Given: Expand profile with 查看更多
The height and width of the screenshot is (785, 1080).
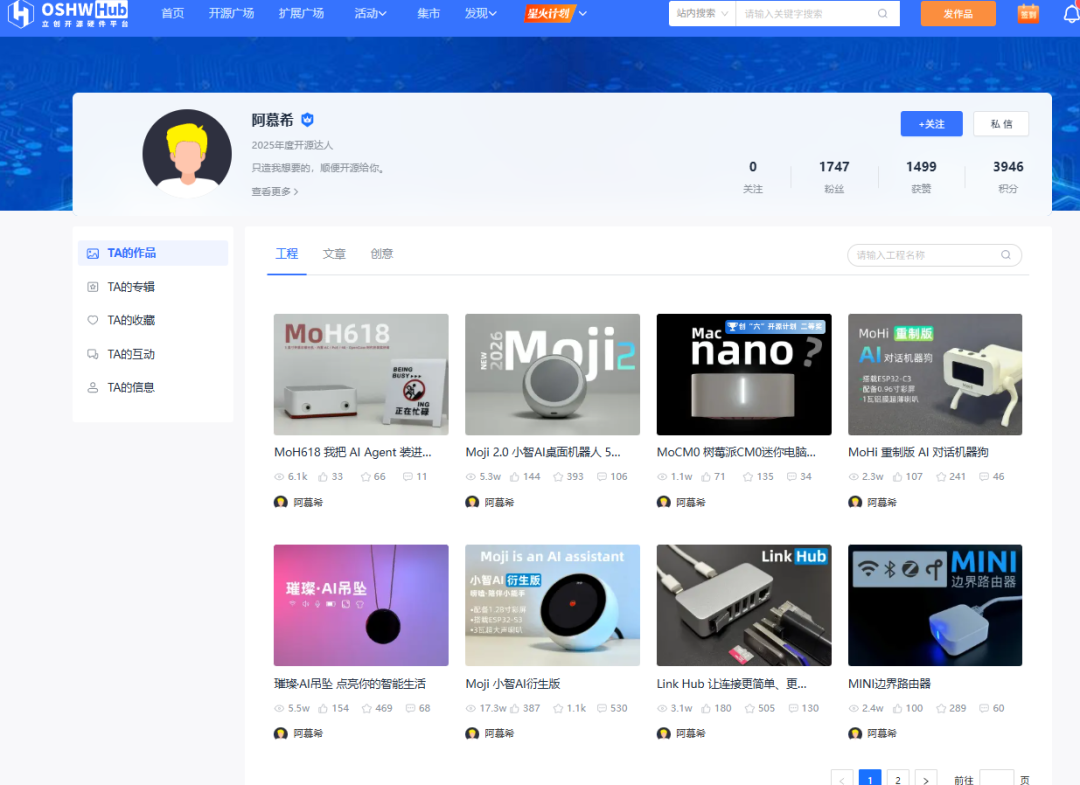Looking at the screenshot, I should point(275,191).
